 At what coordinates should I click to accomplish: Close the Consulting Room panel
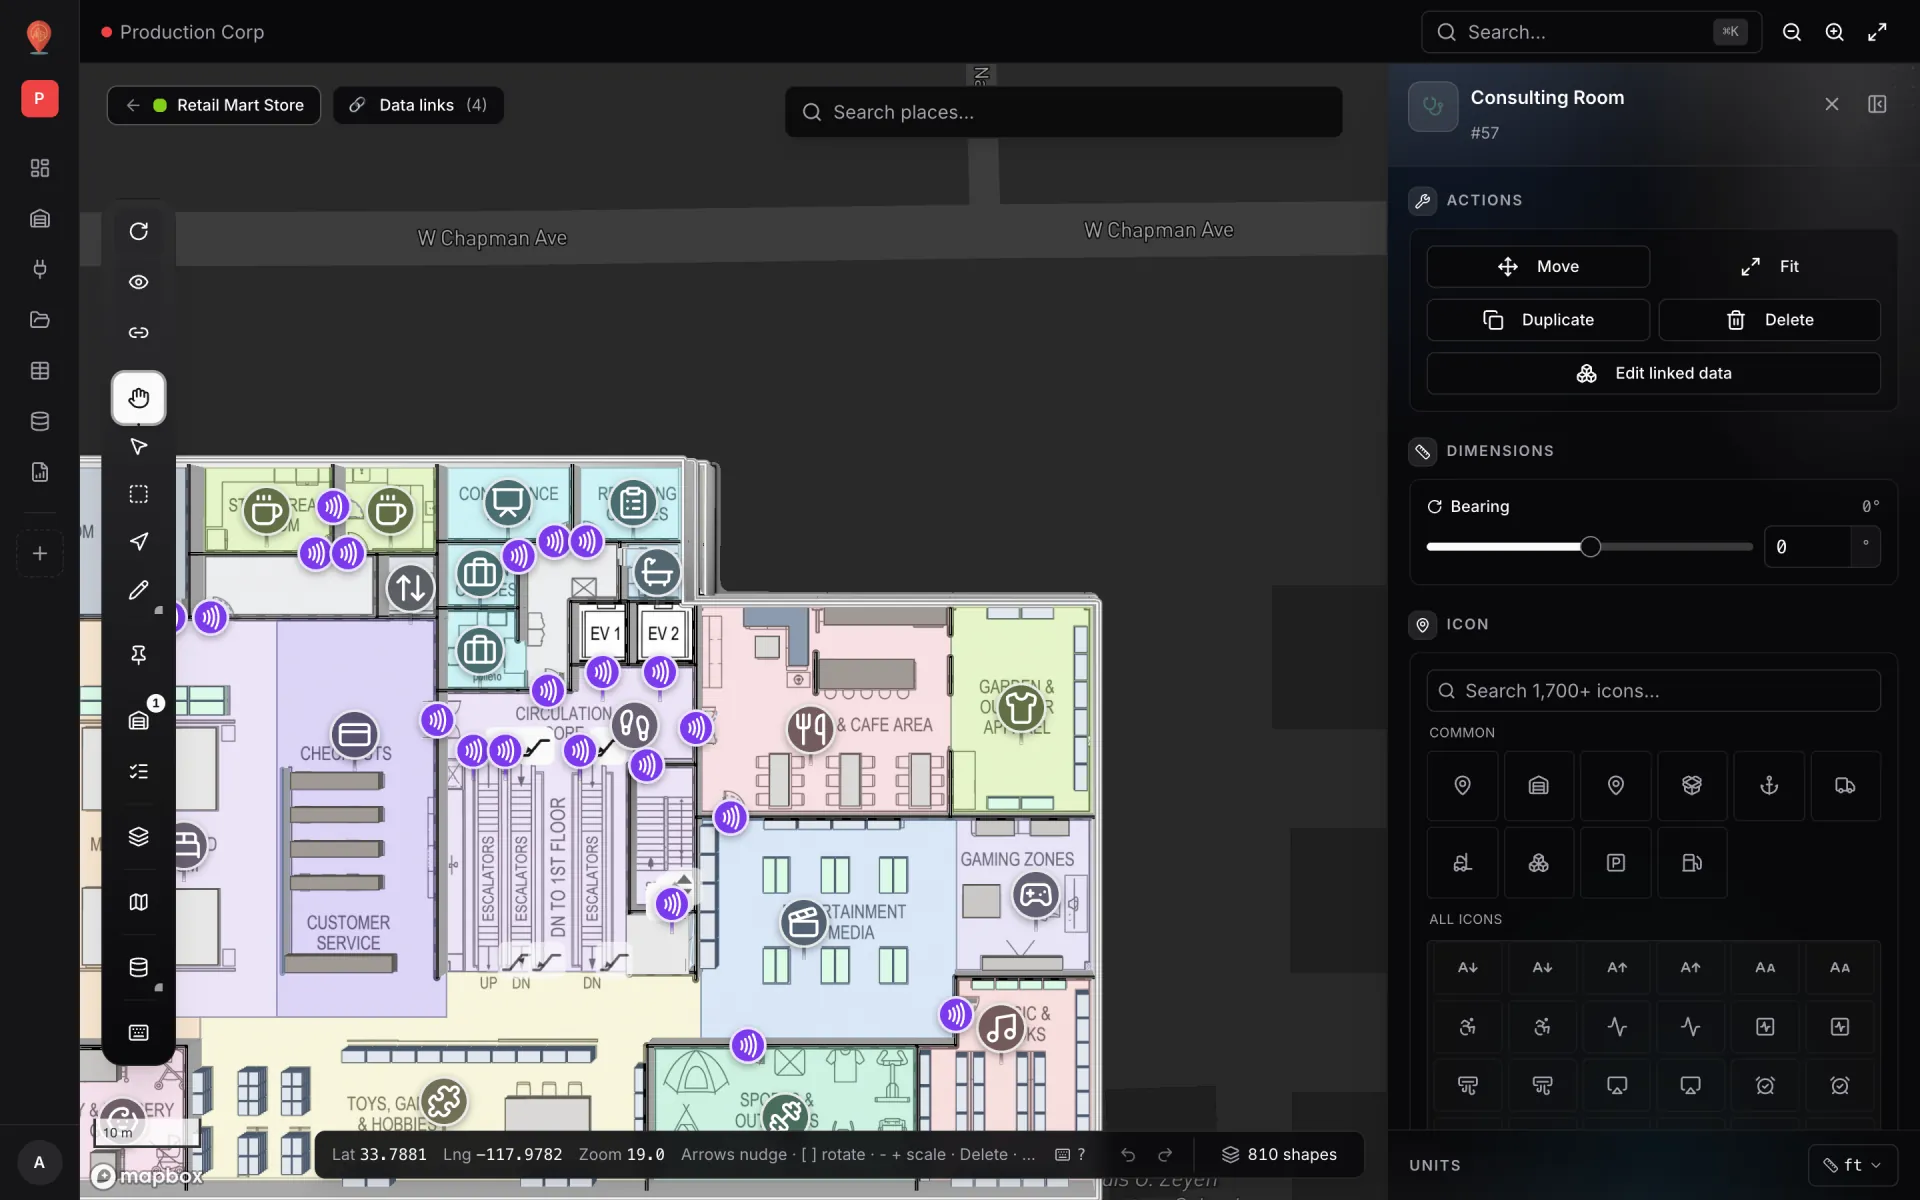[1831, 104]
